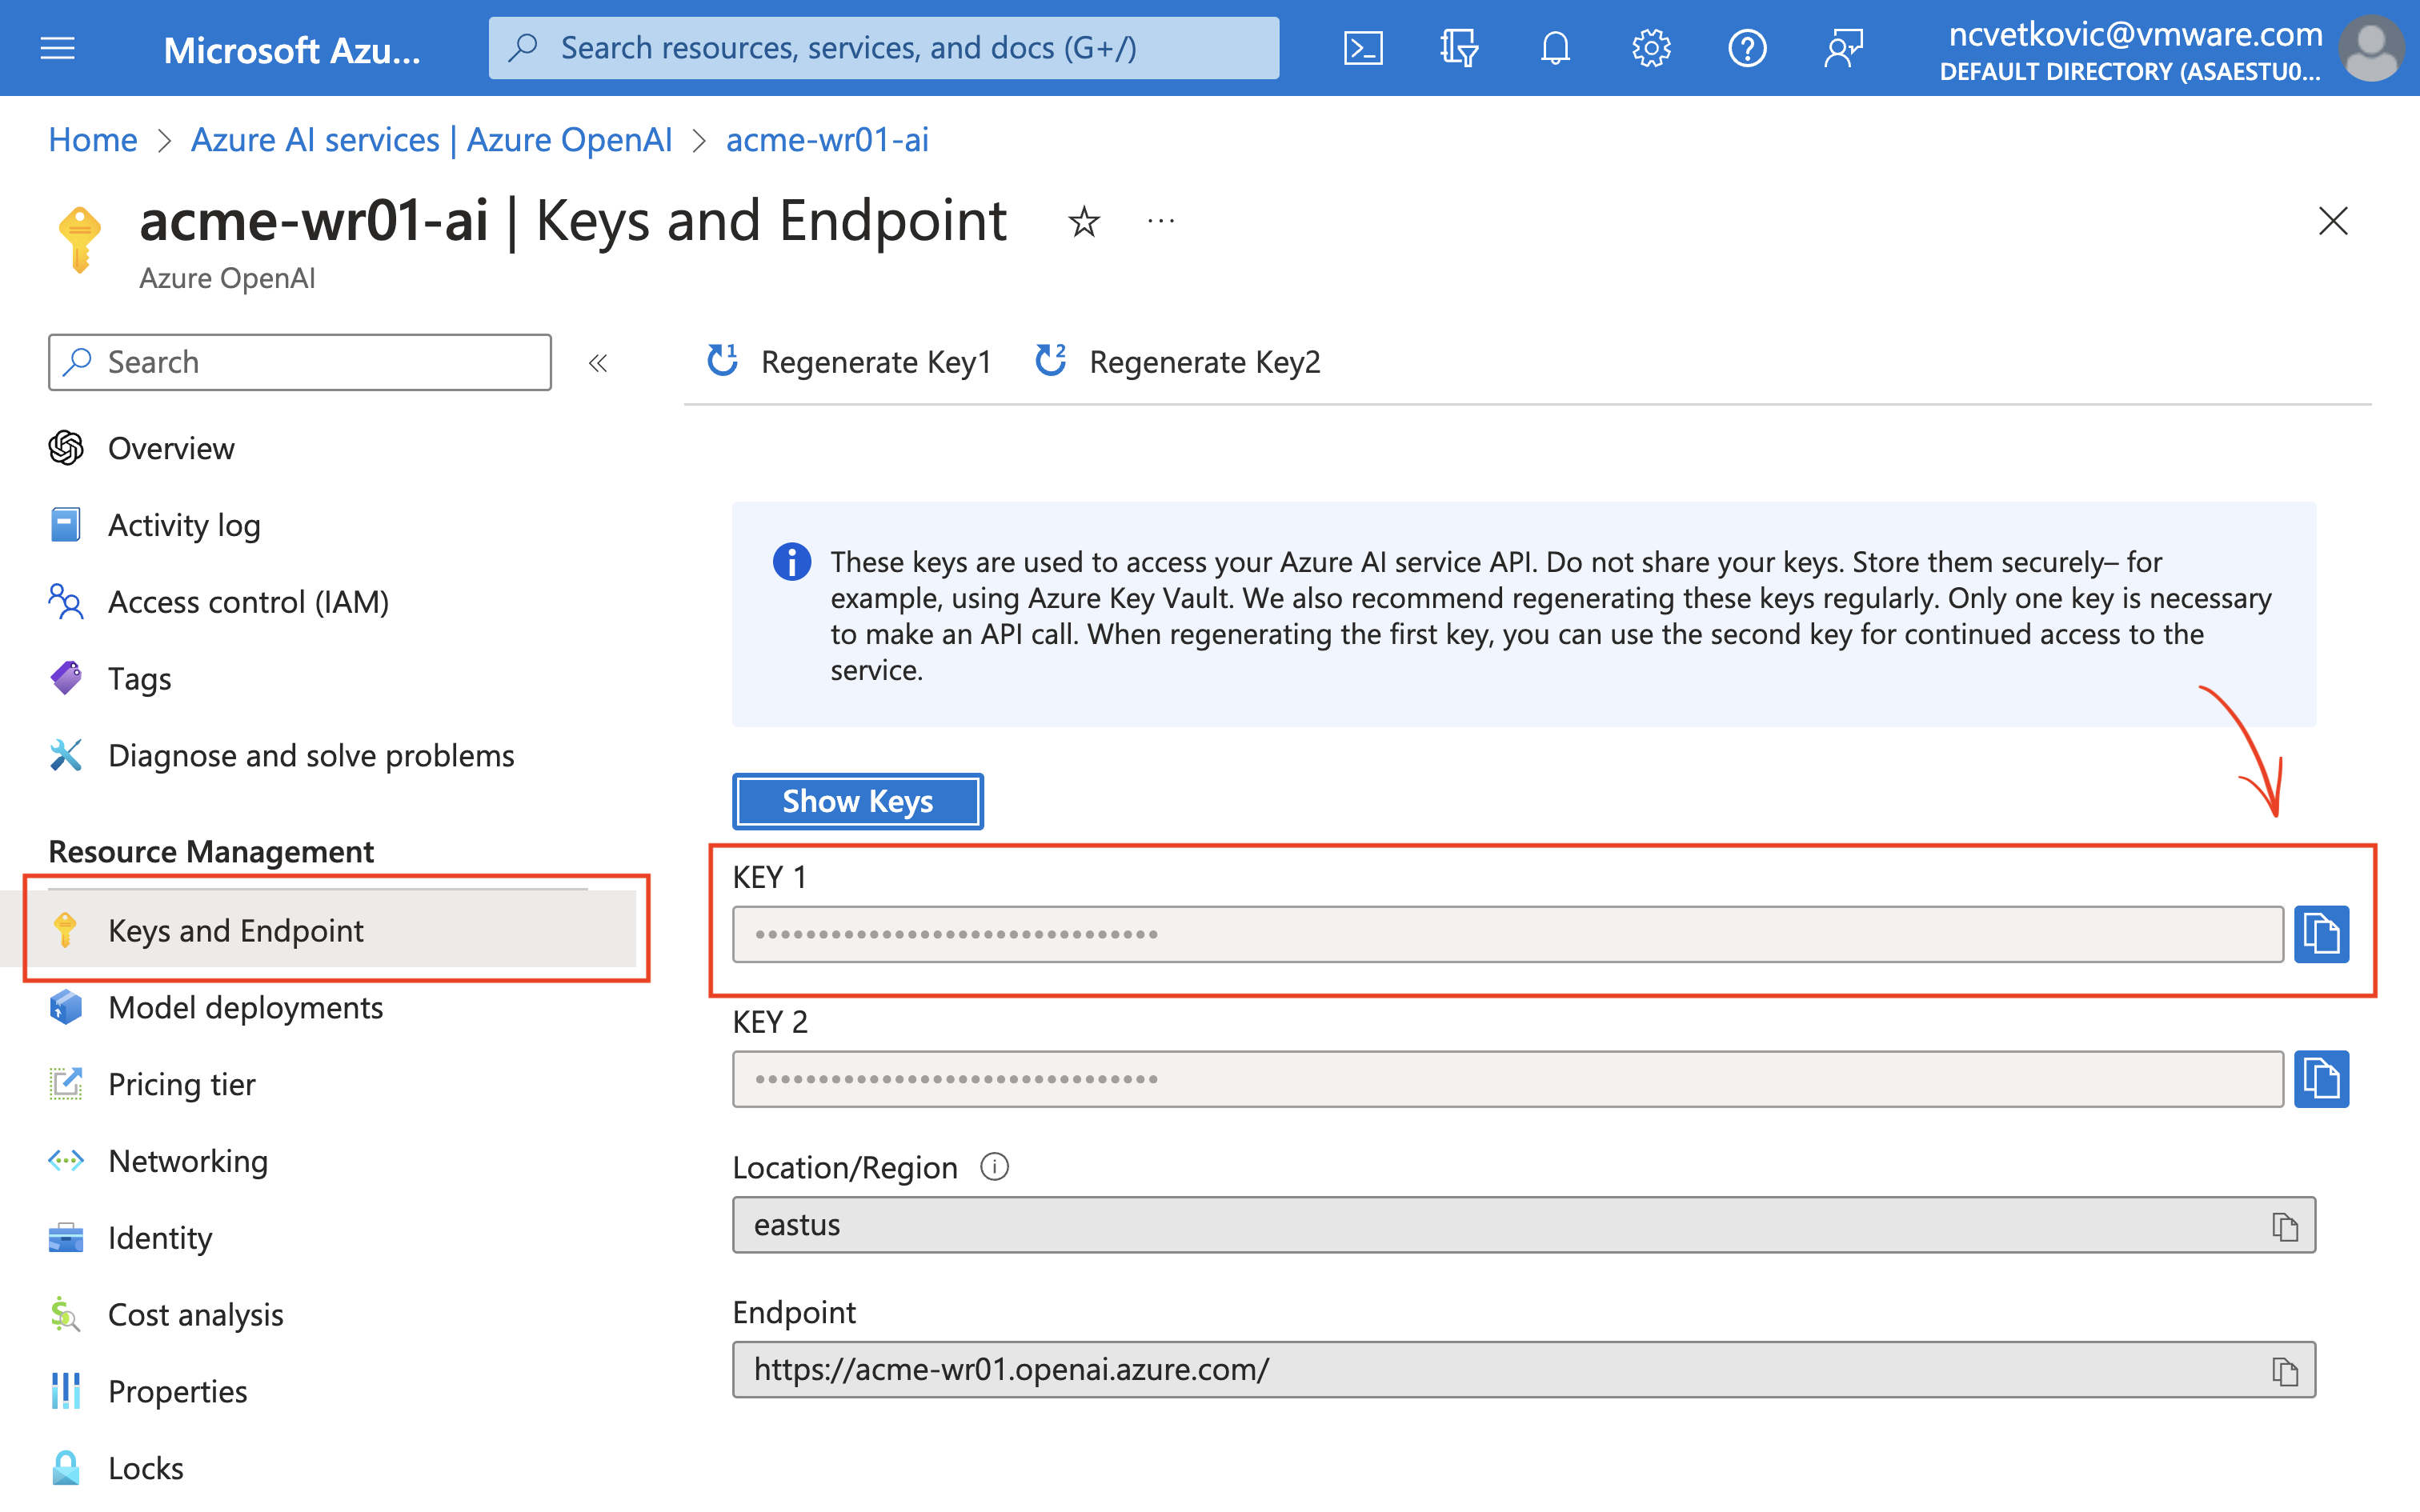Open the more options ellipsis beside title

click(x=1161, y=221)
